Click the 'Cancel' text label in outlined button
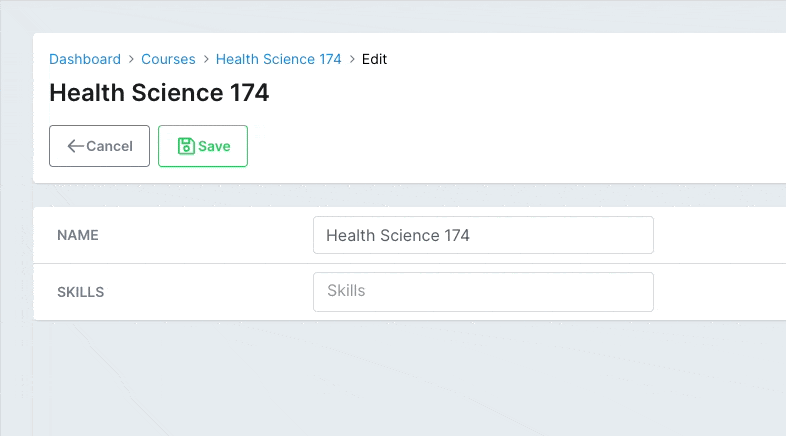 (109, 146)
